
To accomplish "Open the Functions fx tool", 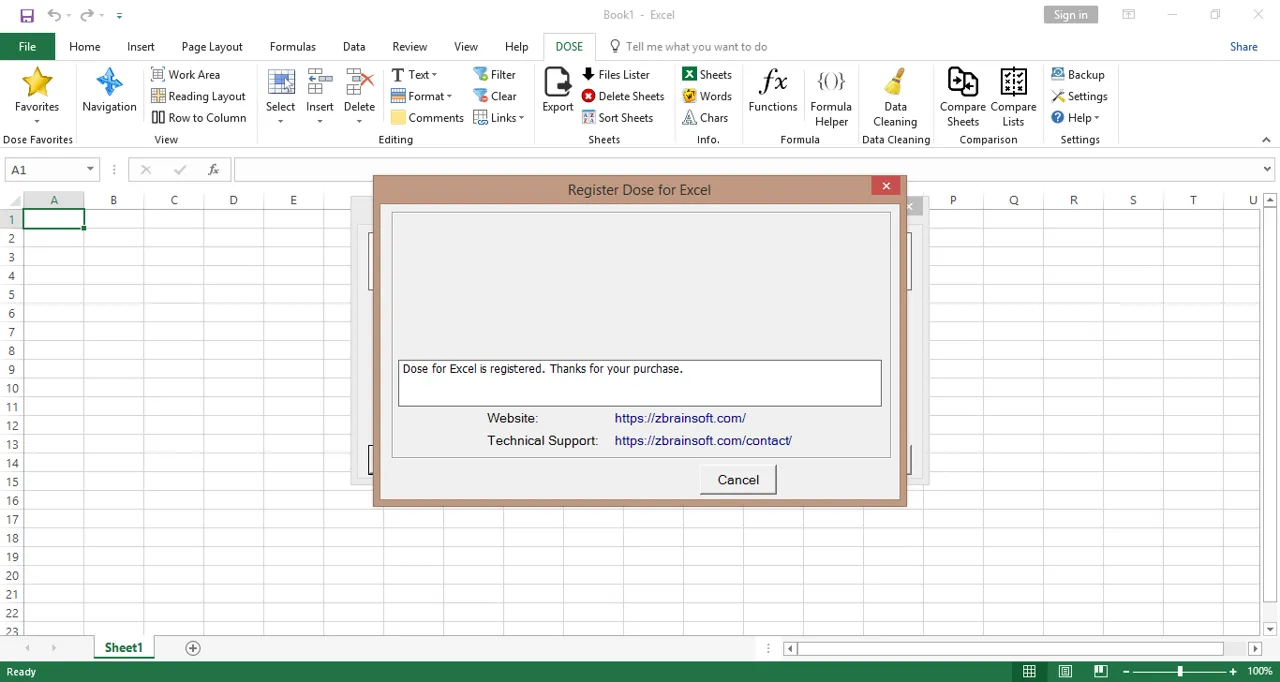I will pos(773,91).
